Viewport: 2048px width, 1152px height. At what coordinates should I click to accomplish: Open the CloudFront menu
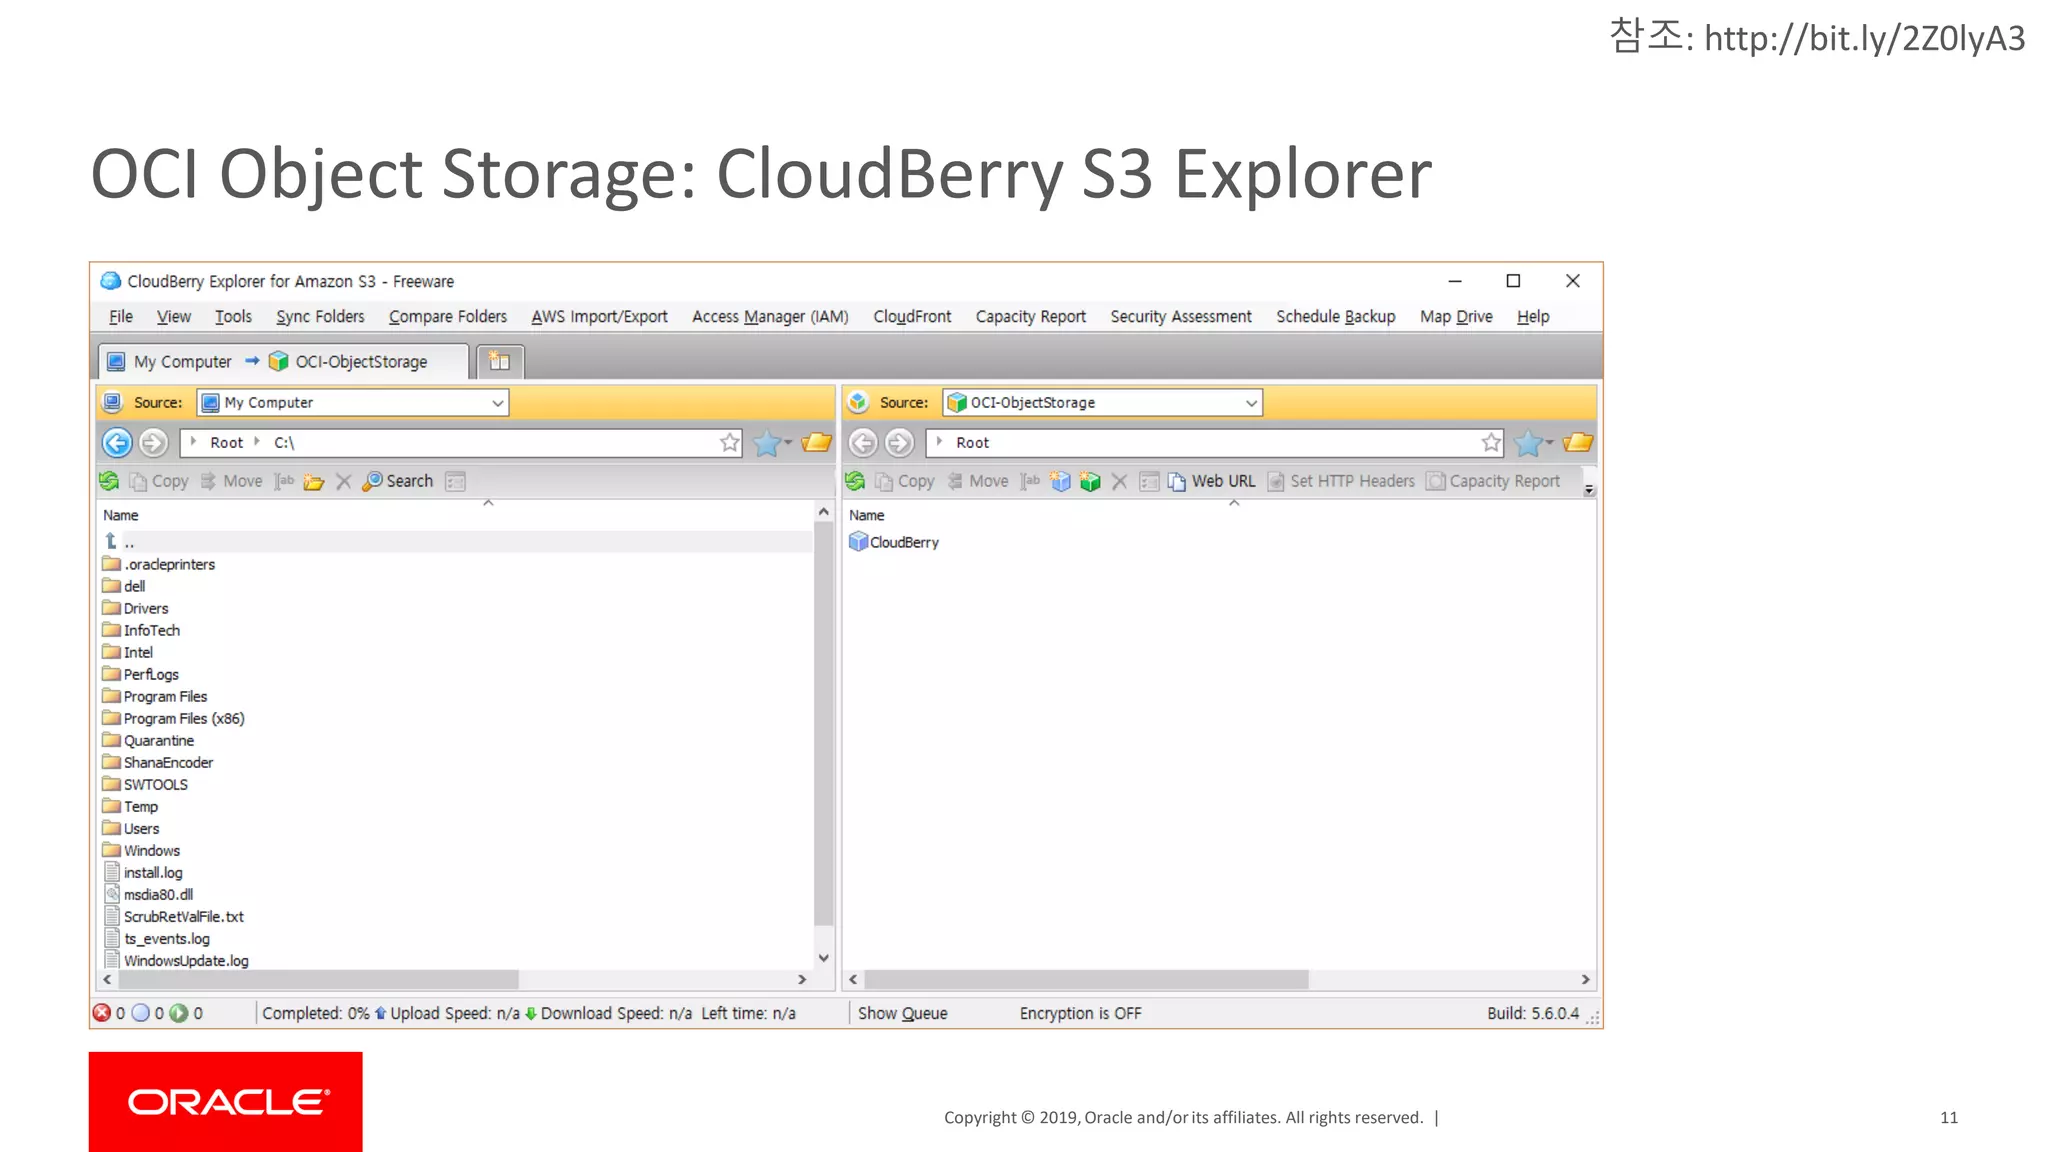tap(912, 317)
